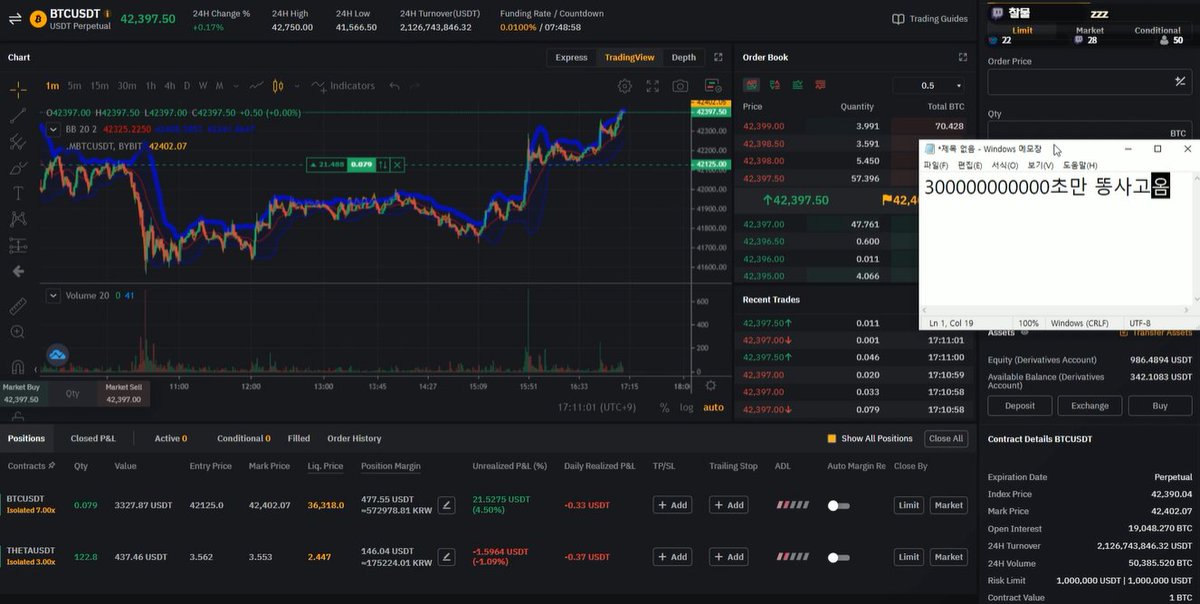Screen dimensions: 1200x604
Task: Open the pitchfork drawing tools
Action: point(18,142)
